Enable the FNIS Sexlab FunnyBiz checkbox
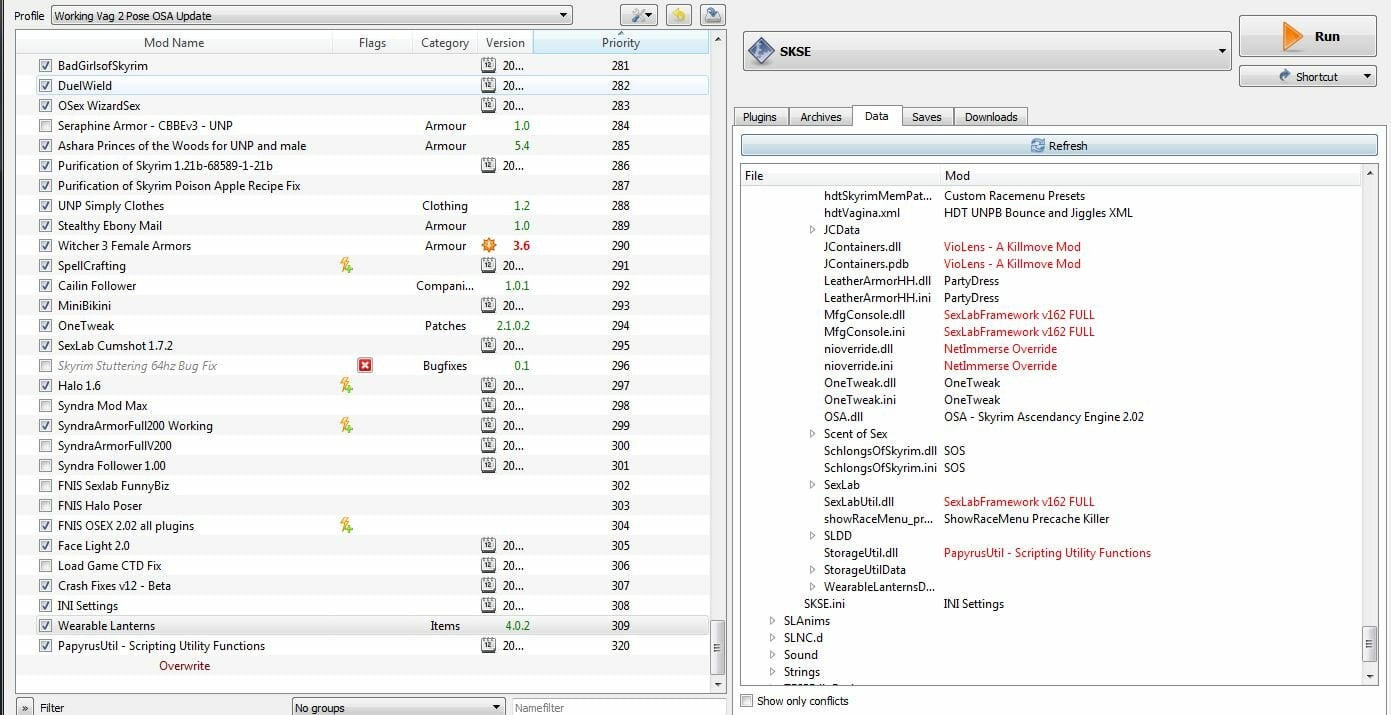 (45, 486)
